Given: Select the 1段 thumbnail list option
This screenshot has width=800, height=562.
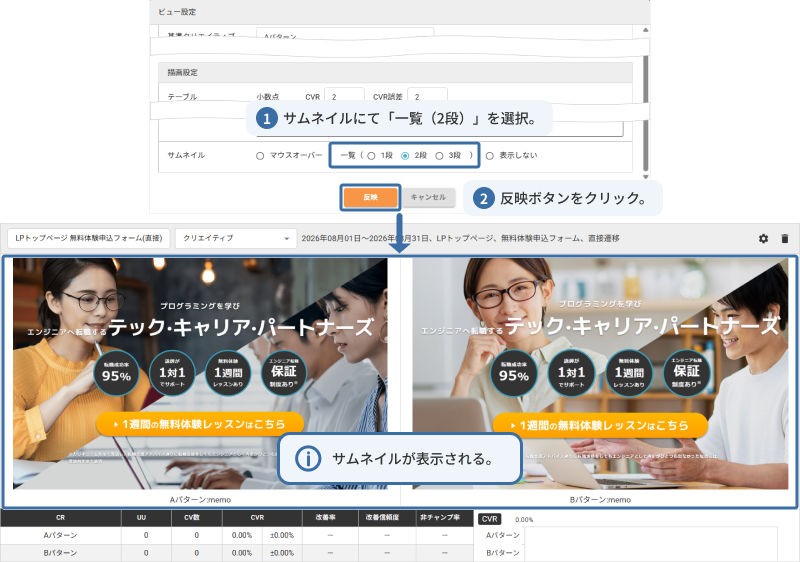Looking at the screenshot, I should coord(371,156).
